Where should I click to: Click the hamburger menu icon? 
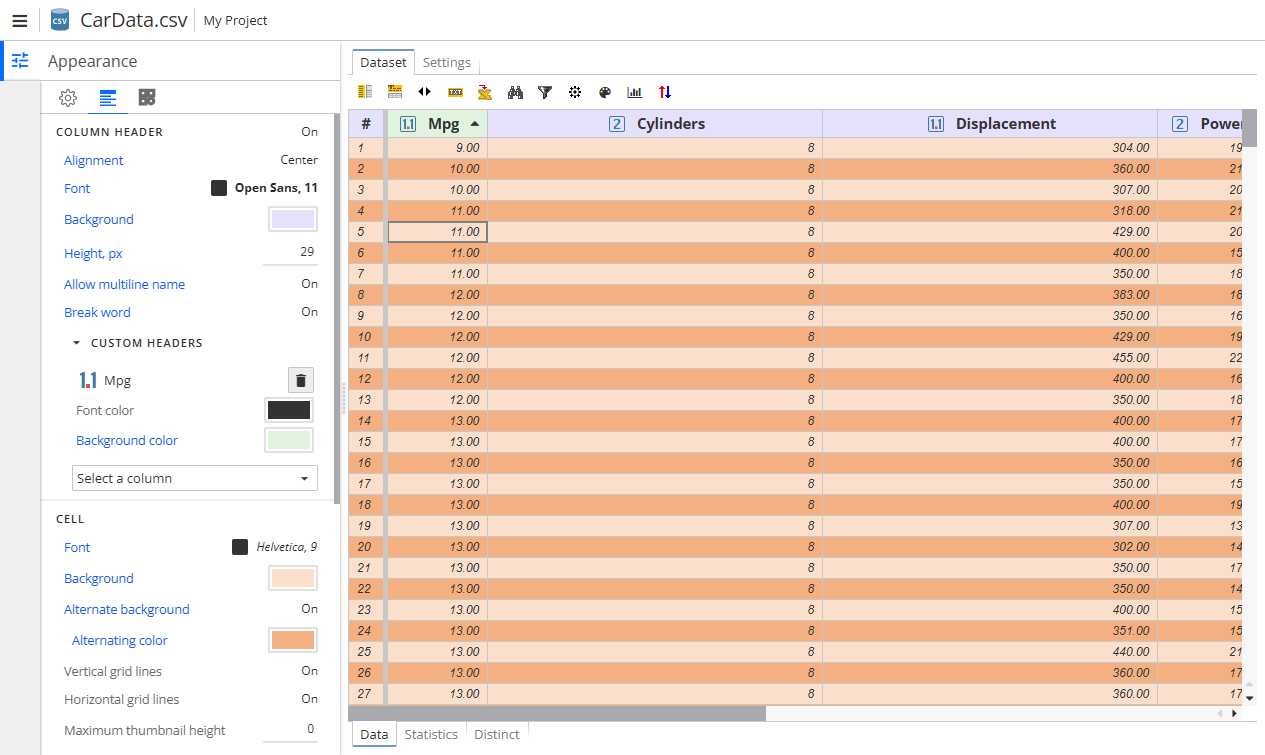20,20
